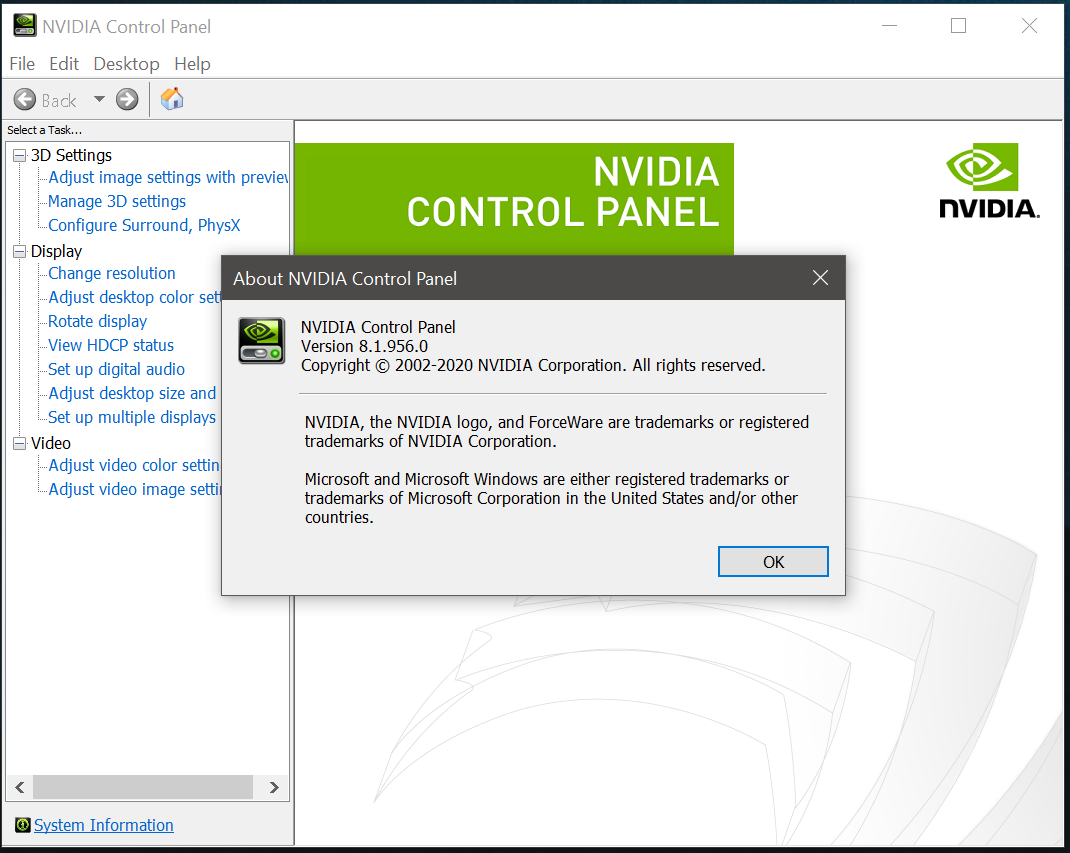This screenshot has height=853, width=1070.
Task: Open the System Information link
Action: point(104,825)
